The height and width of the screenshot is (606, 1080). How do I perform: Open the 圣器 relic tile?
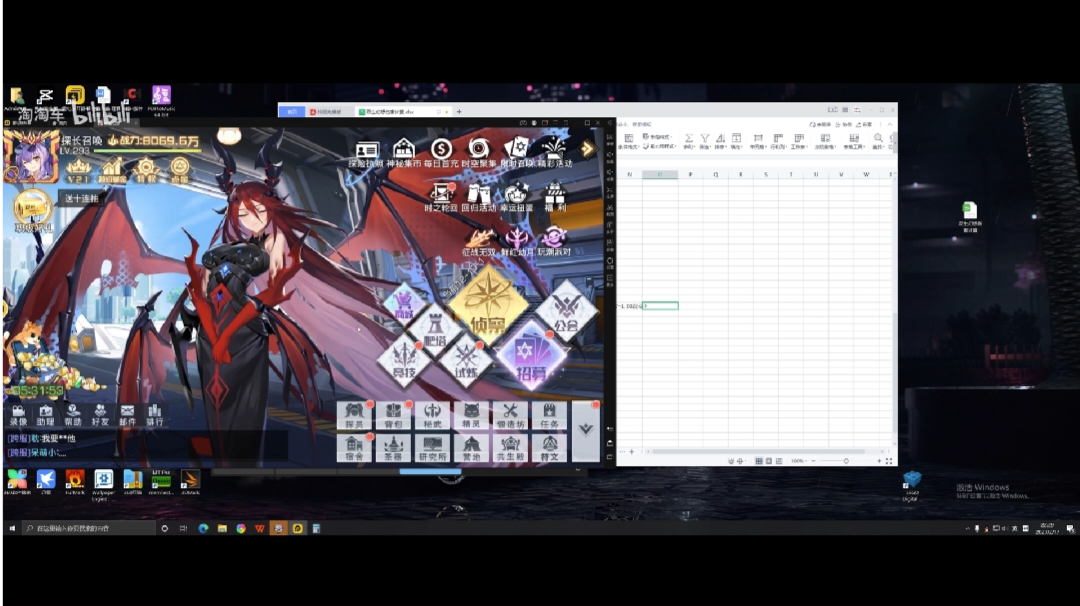pyautogui.click(x=393, y=448)
